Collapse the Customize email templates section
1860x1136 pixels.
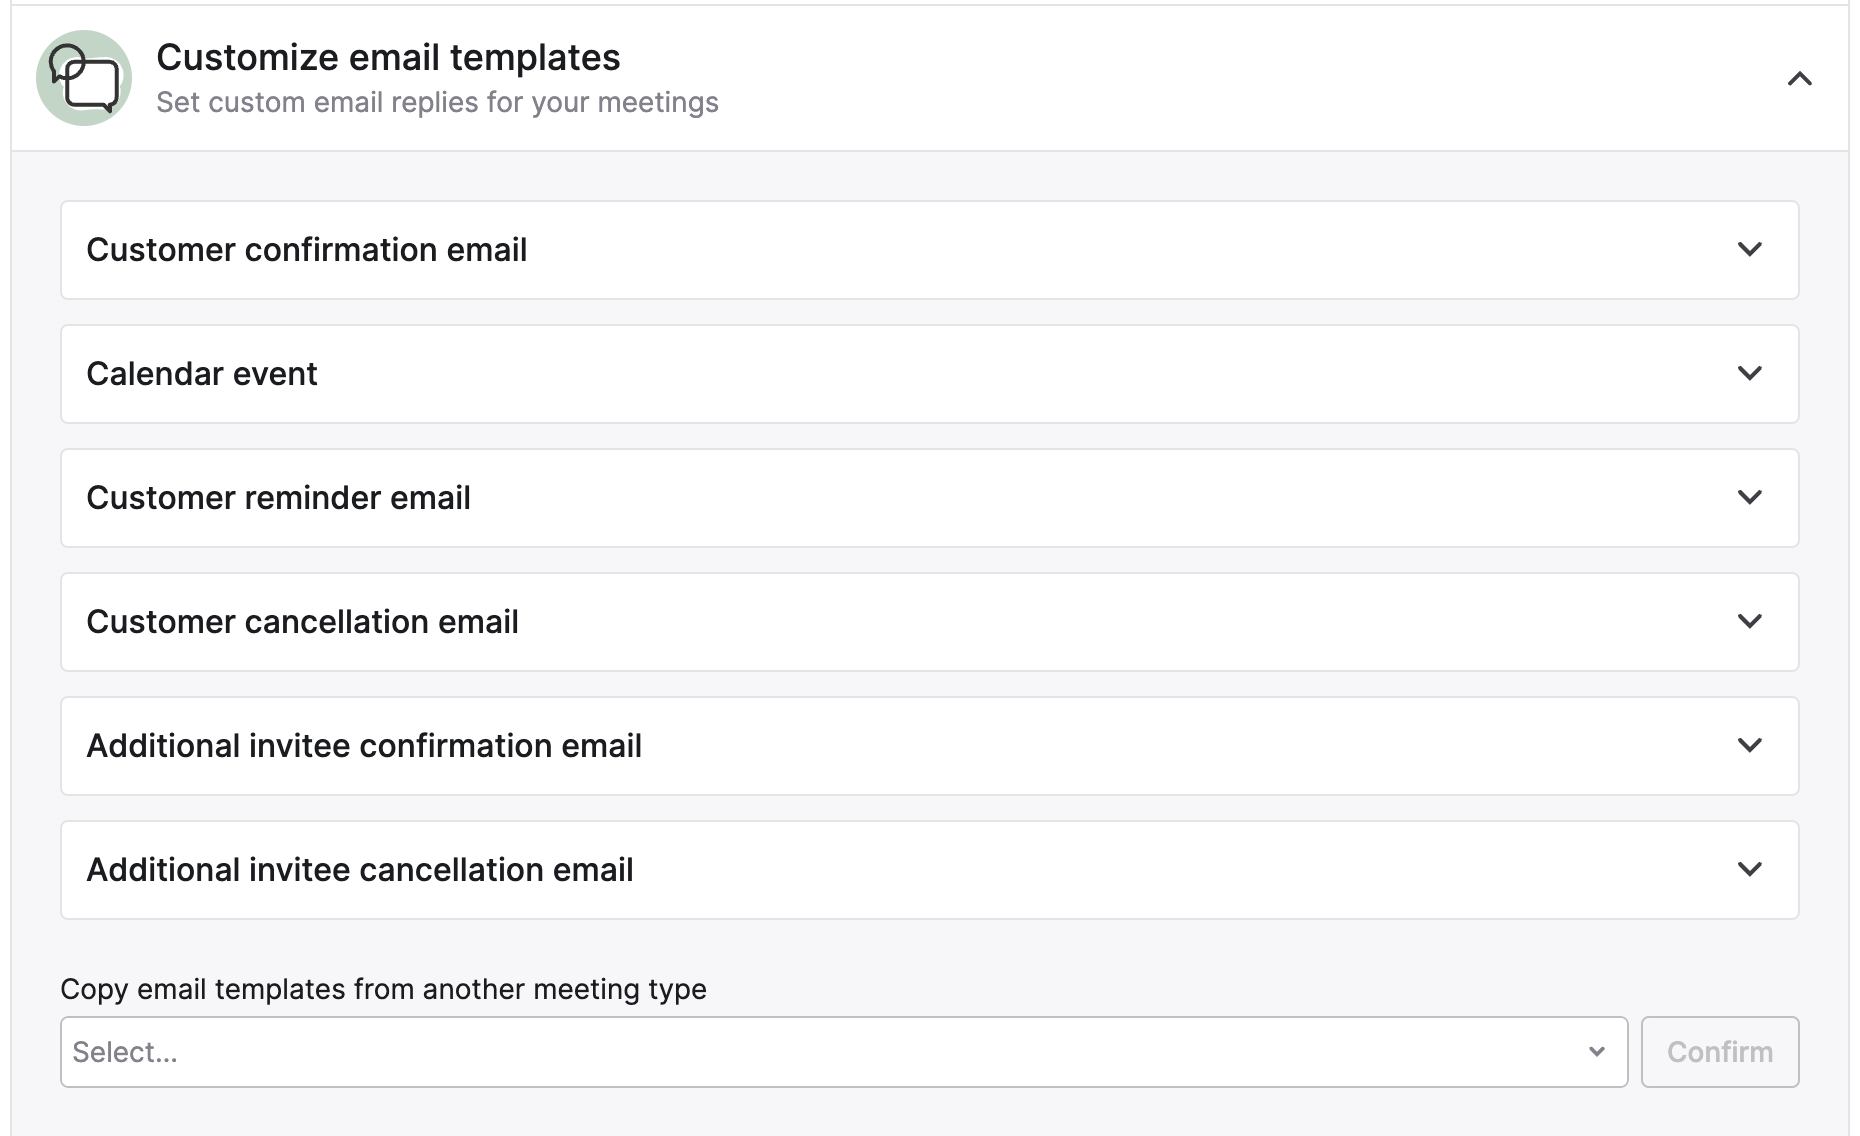[1799, 79]
